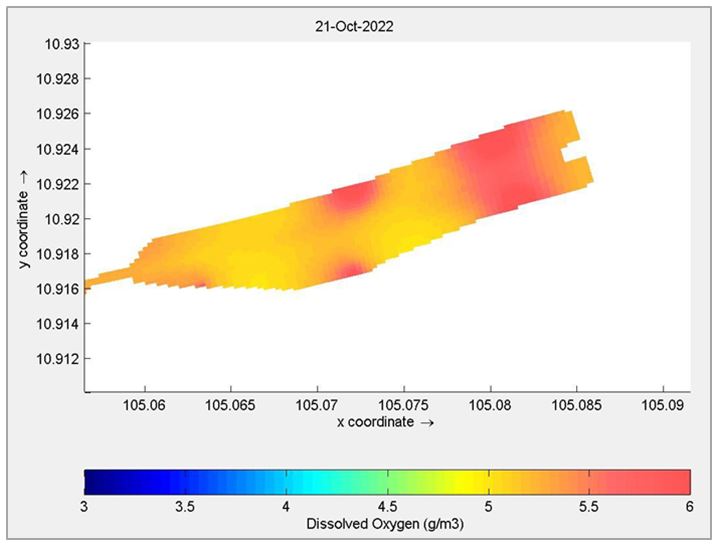This screenshot has height=547, width=719.
Task: Click y-axis tick label 10.928
Action: point(58,79)
